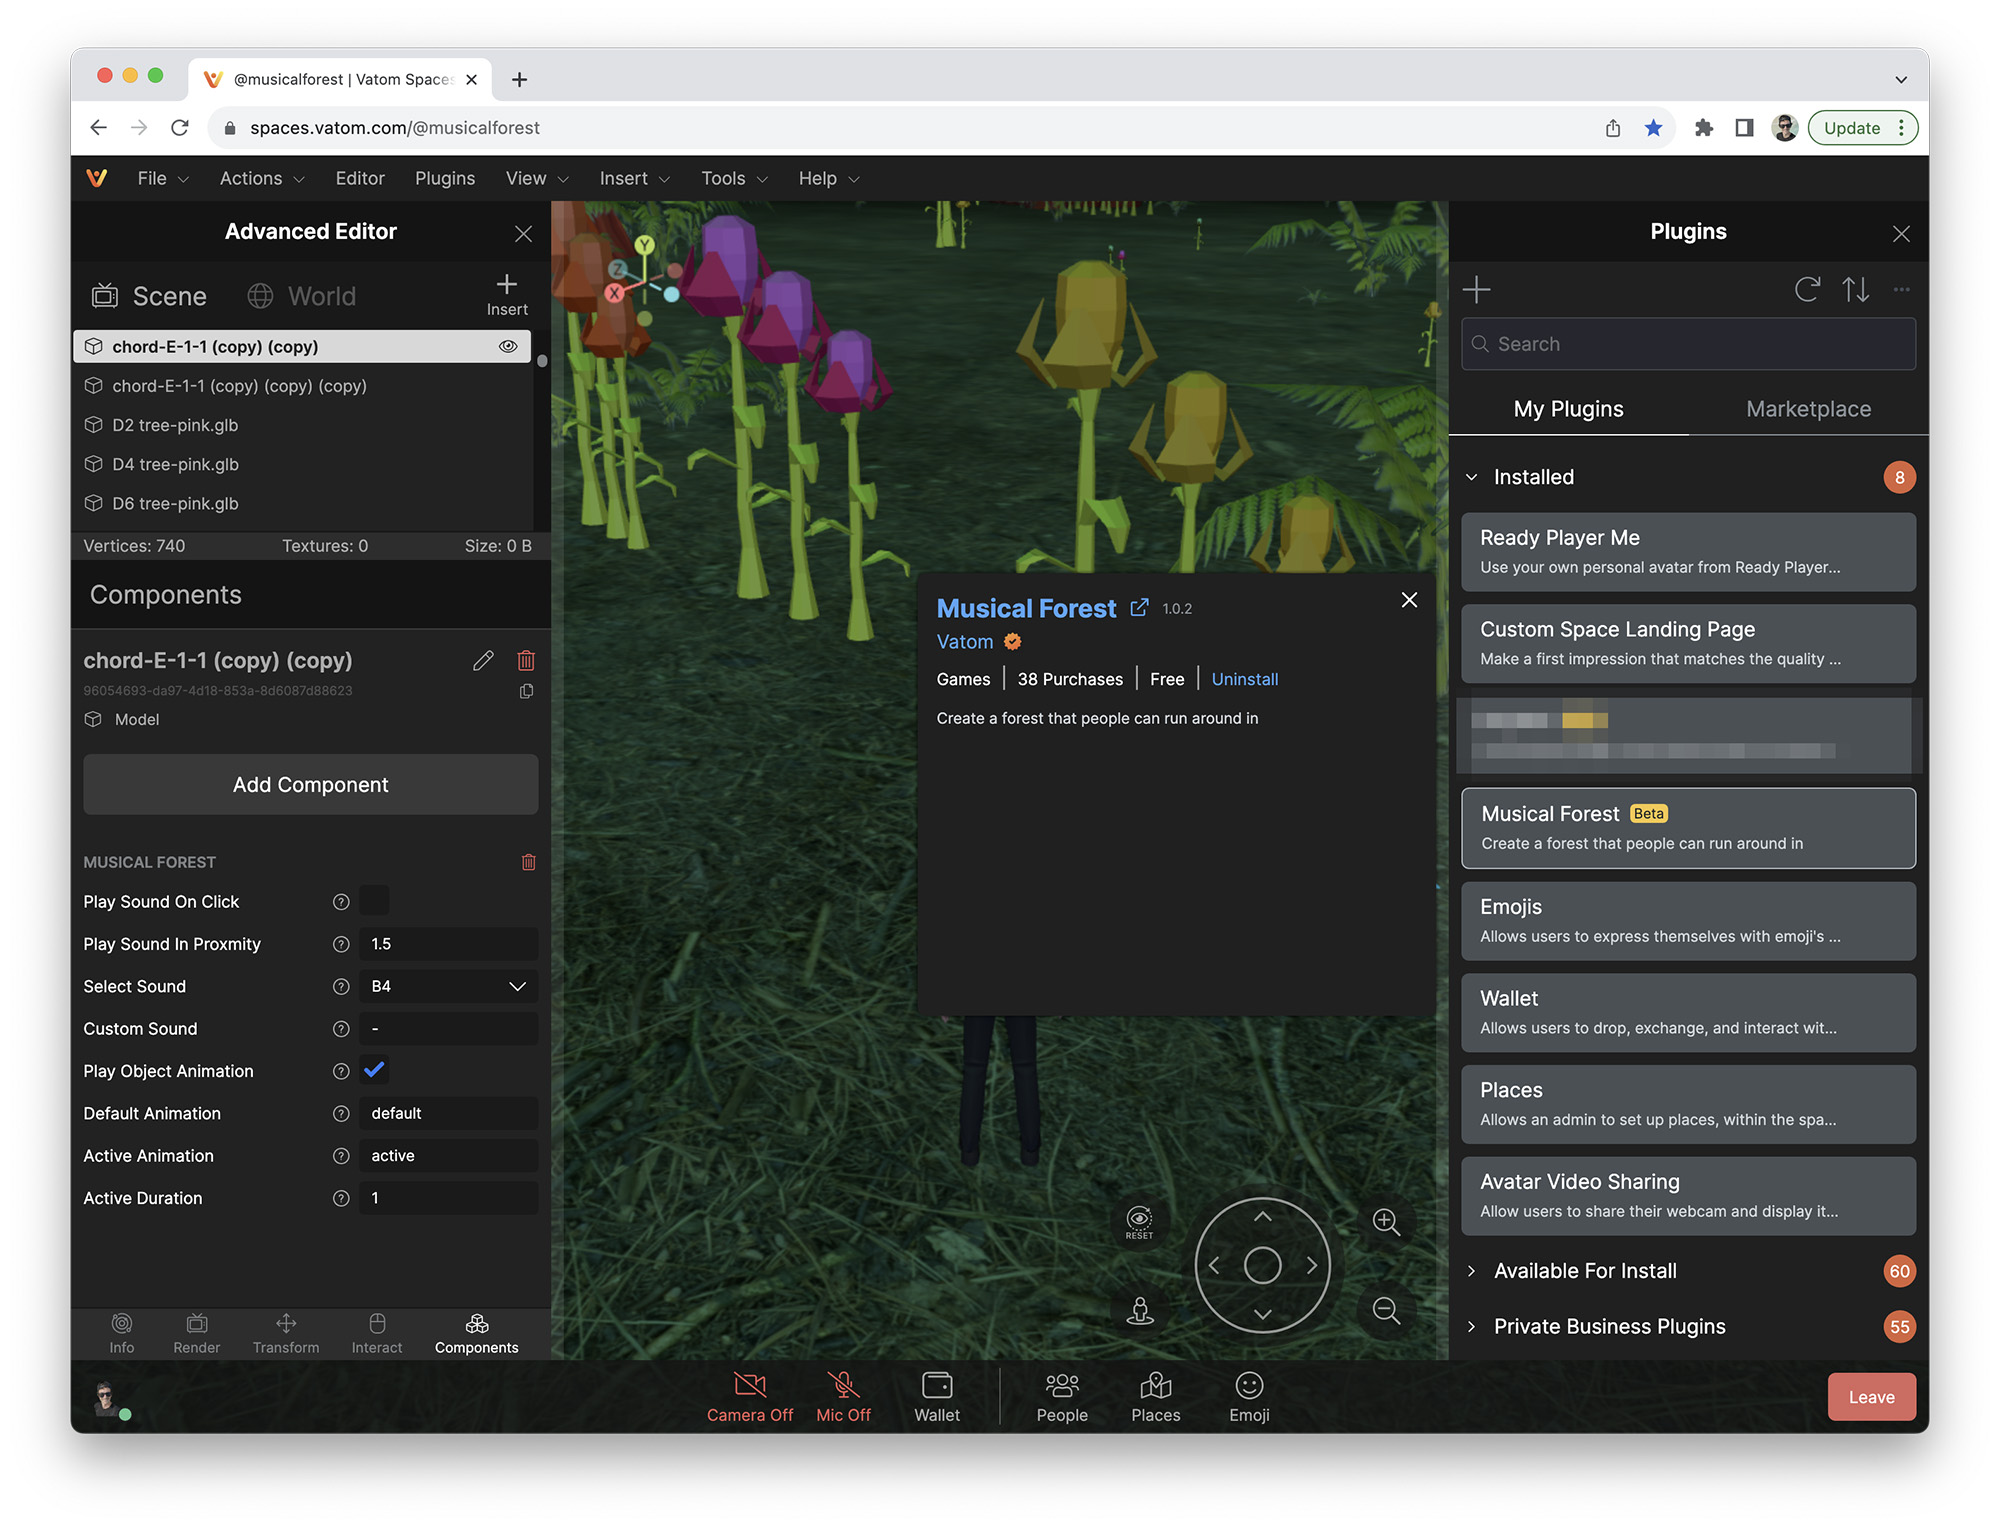The image size is (2000, 1527).
Task: Open the People panel
Action: pyautogui.click(x=1062, y=1397)
